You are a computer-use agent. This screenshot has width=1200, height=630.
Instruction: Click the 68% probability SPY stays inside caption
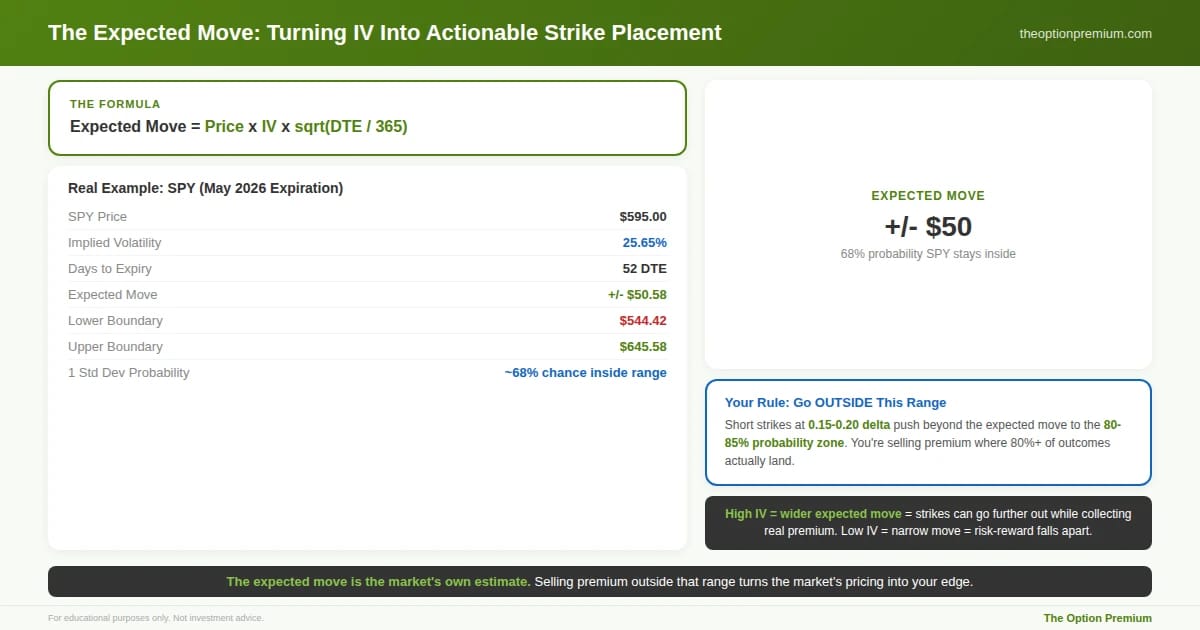(928, 254)
